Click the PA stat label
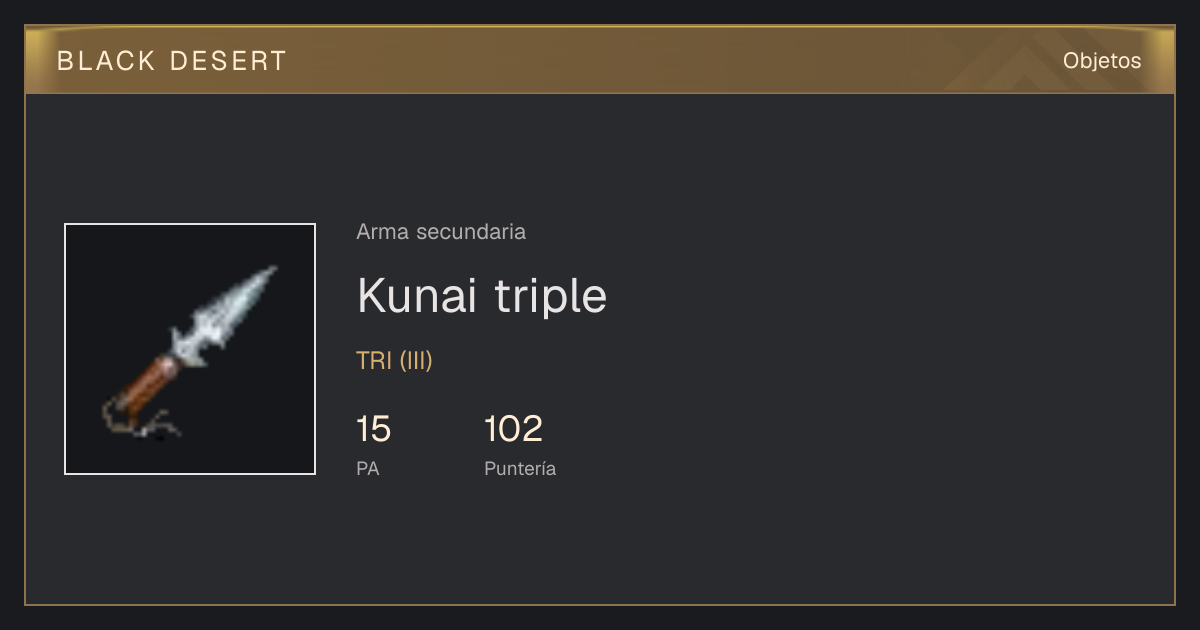1200x630 pixels. pos(368,468)
